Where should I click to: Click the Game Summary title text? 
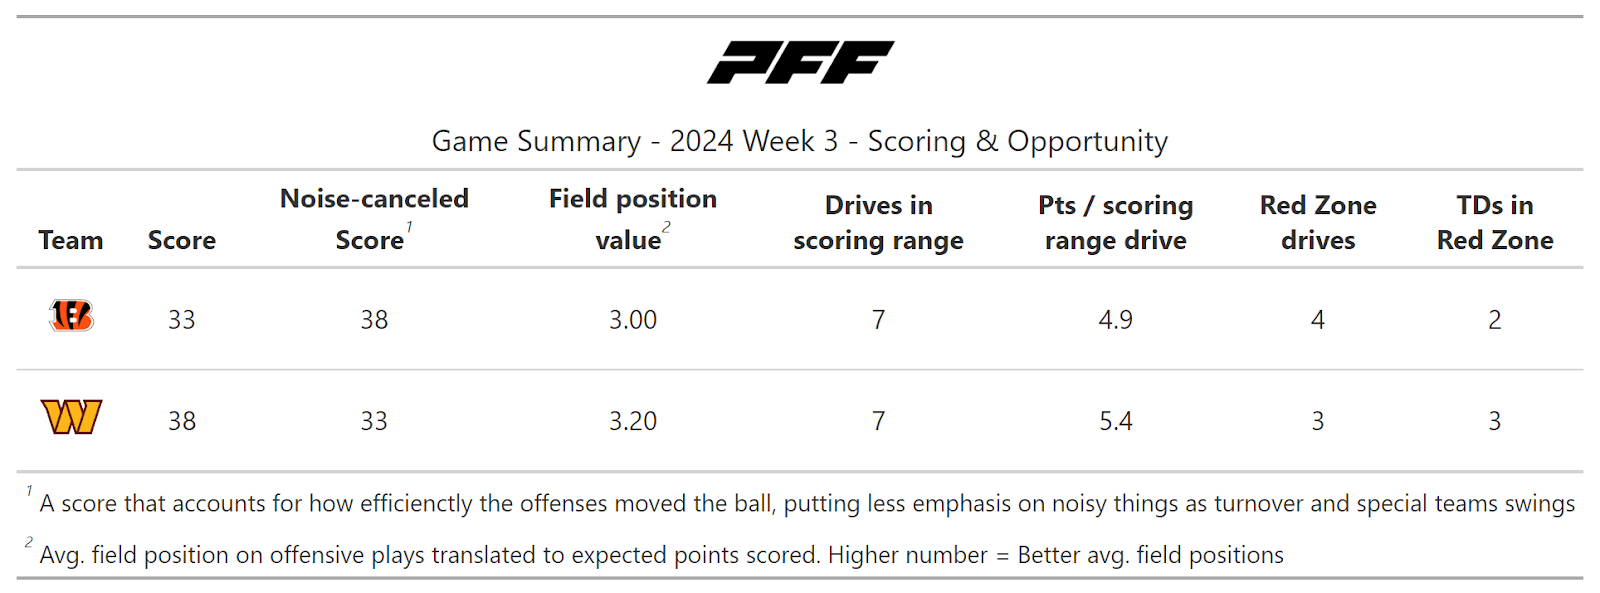point(799,141)
